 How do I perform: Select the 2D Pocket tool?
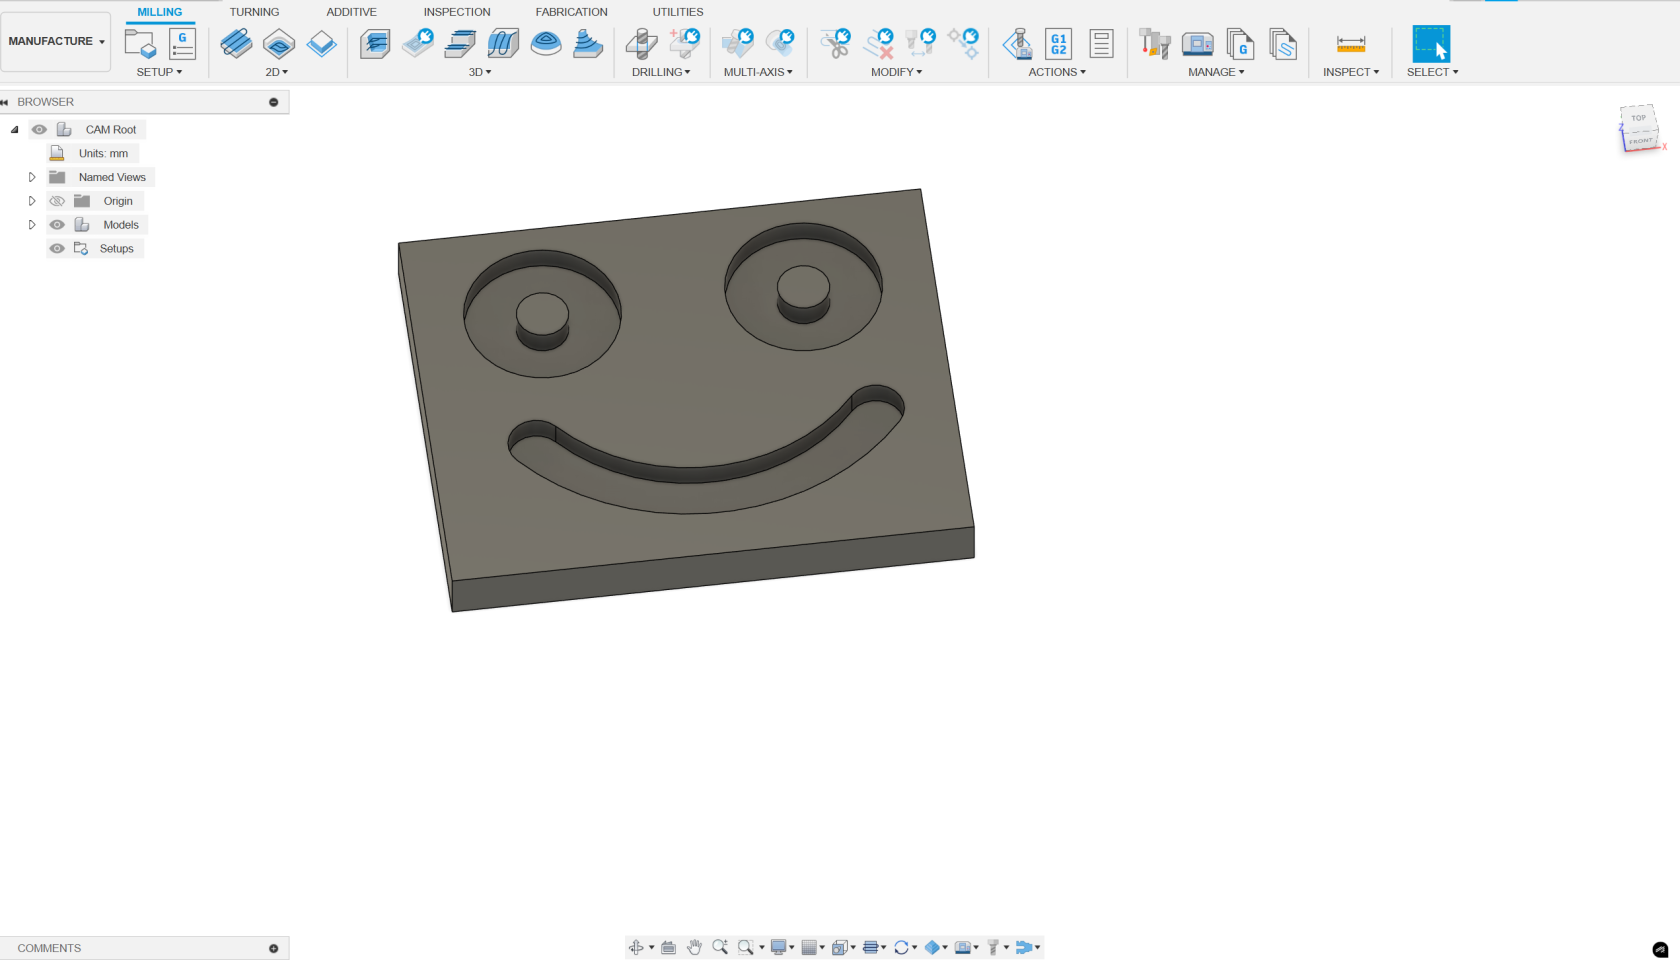279,44
